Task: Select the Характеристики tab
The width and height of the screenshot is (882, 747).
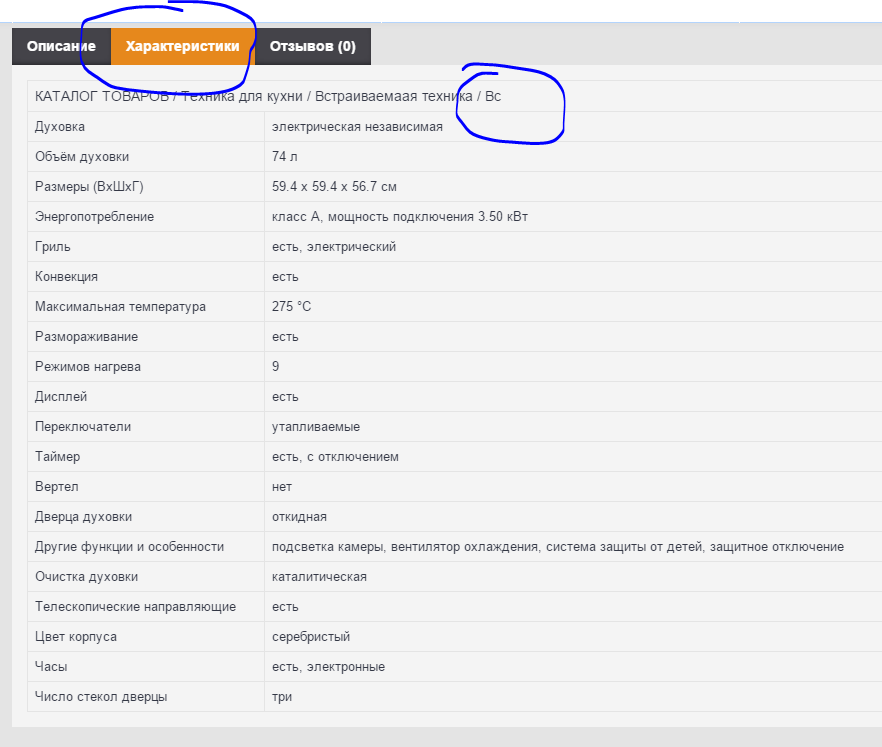Action: coord(183,46)
